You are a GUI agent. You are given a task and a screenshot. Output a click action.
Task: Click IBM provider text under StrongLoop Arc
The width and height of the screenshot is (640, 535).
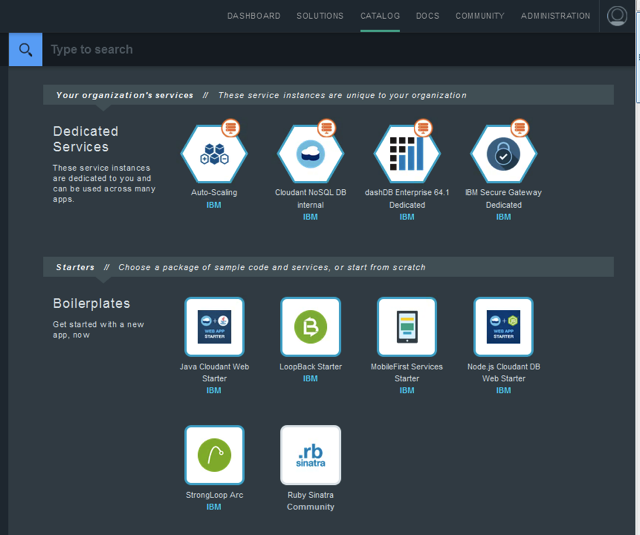(x=214, y=507)
